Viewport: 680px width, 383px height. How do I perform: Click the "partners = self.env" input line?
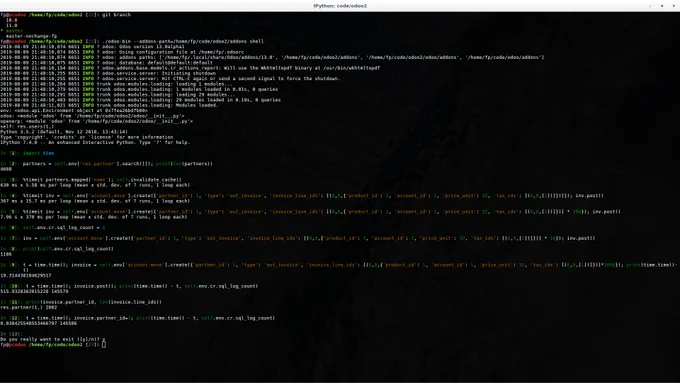[x=107, y=164]
